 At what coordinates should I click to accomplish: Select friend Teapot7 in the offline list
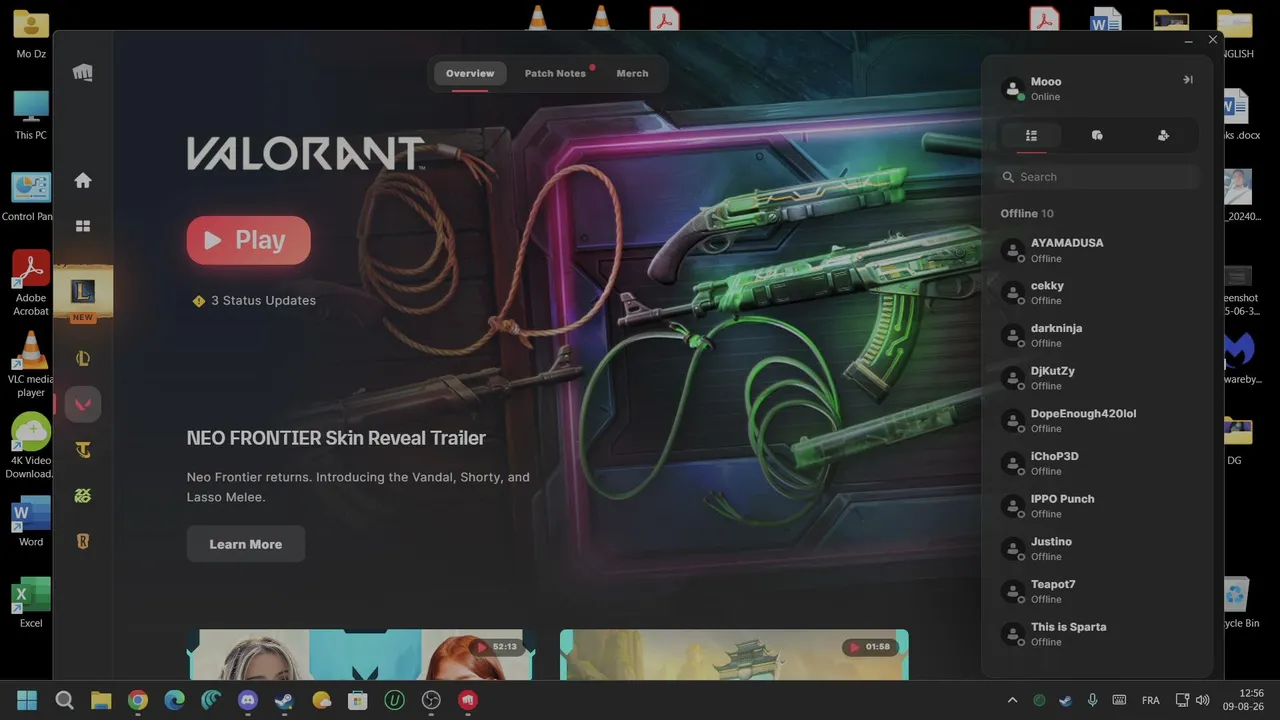[x=1097, y=591]
